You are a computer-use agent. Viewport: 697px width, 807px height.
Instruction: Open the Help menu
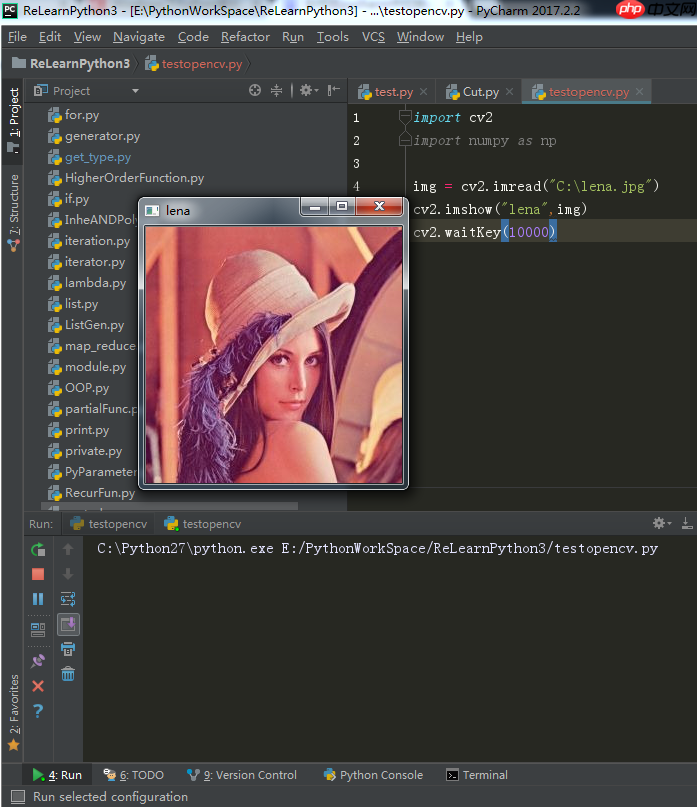(469, 37)
